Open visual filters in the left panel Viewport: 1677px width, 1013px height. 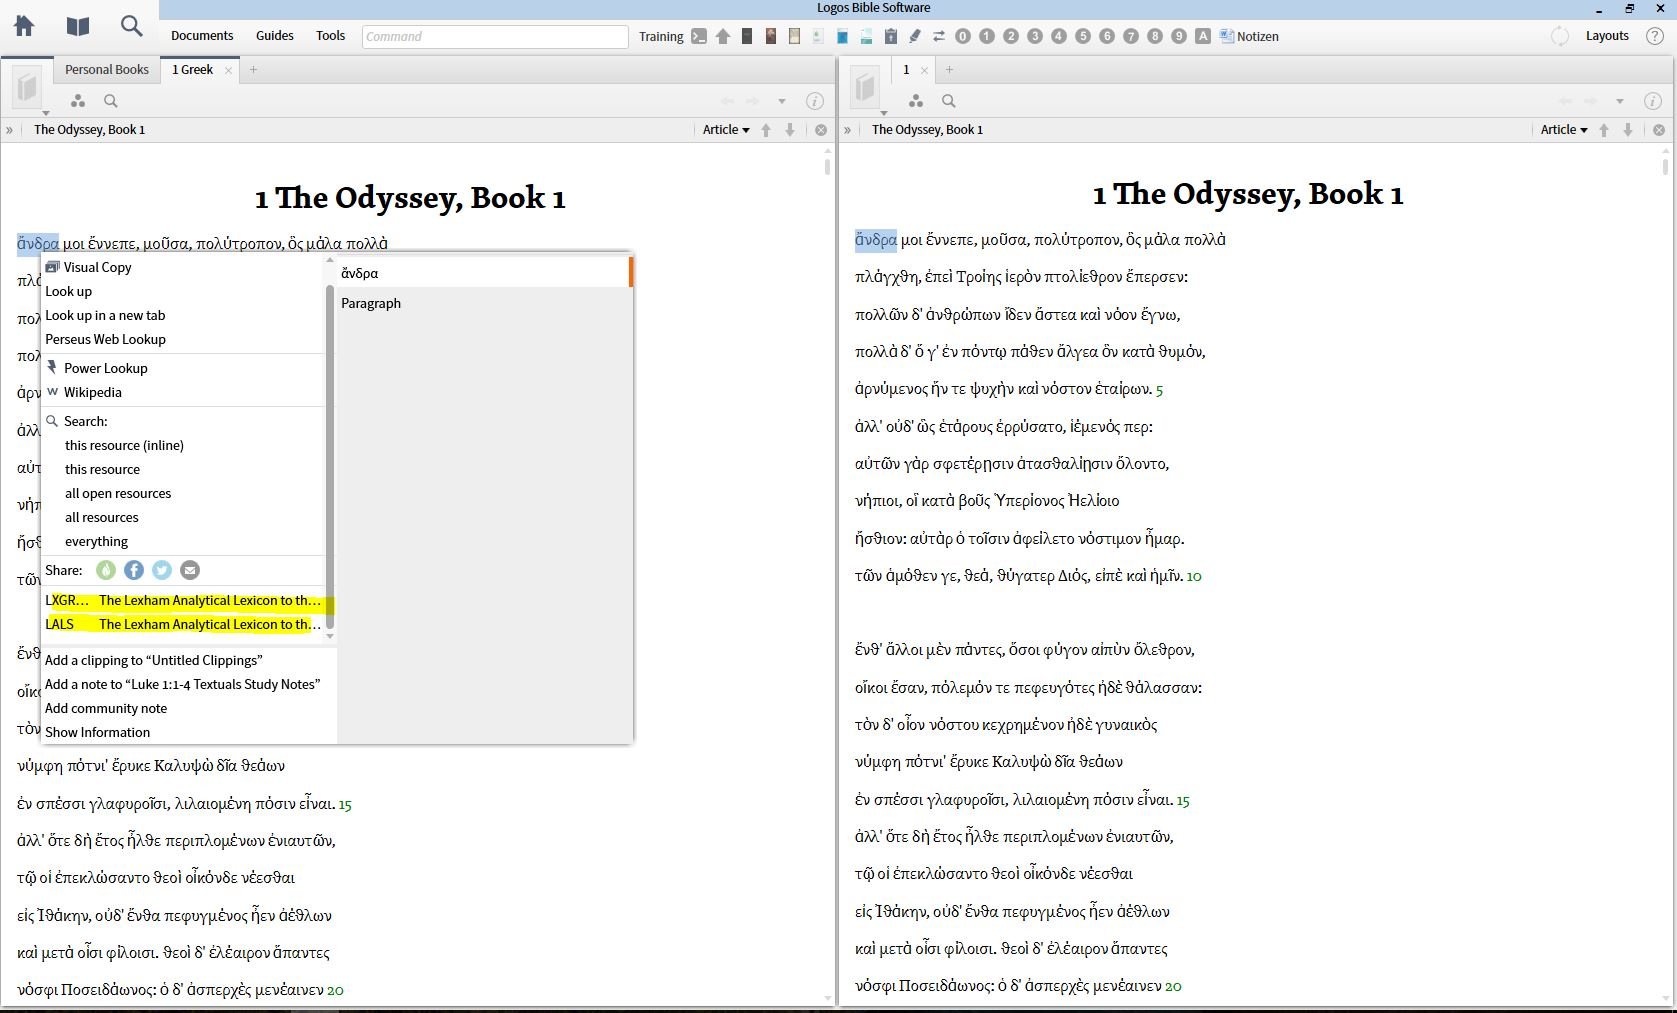pos(78,101)
